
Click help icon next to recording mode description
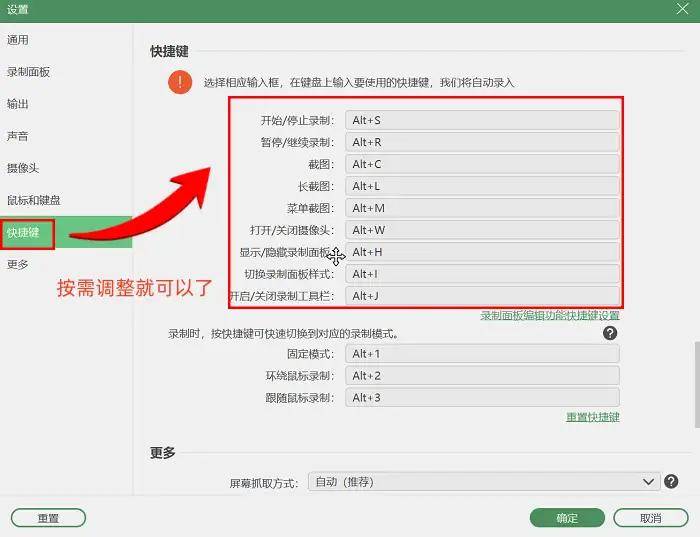pyautogui.click(x=609, y=334)
